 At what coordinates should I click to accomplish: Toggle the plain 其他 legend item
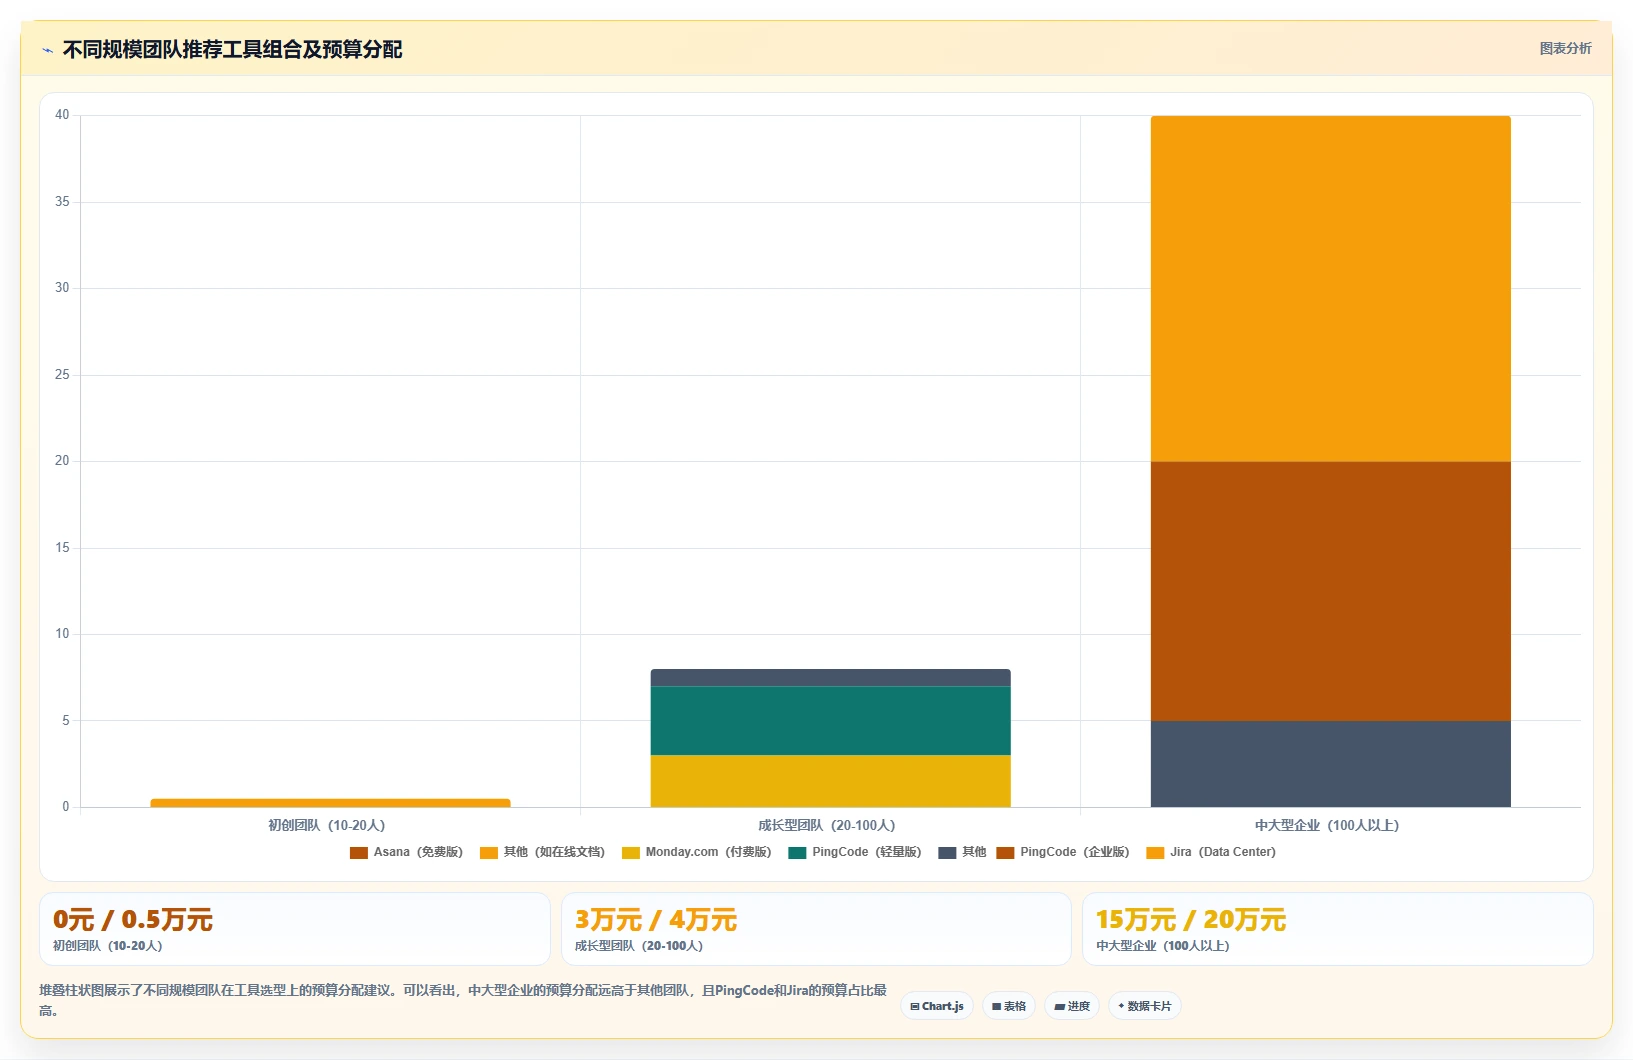click(962, 852)
